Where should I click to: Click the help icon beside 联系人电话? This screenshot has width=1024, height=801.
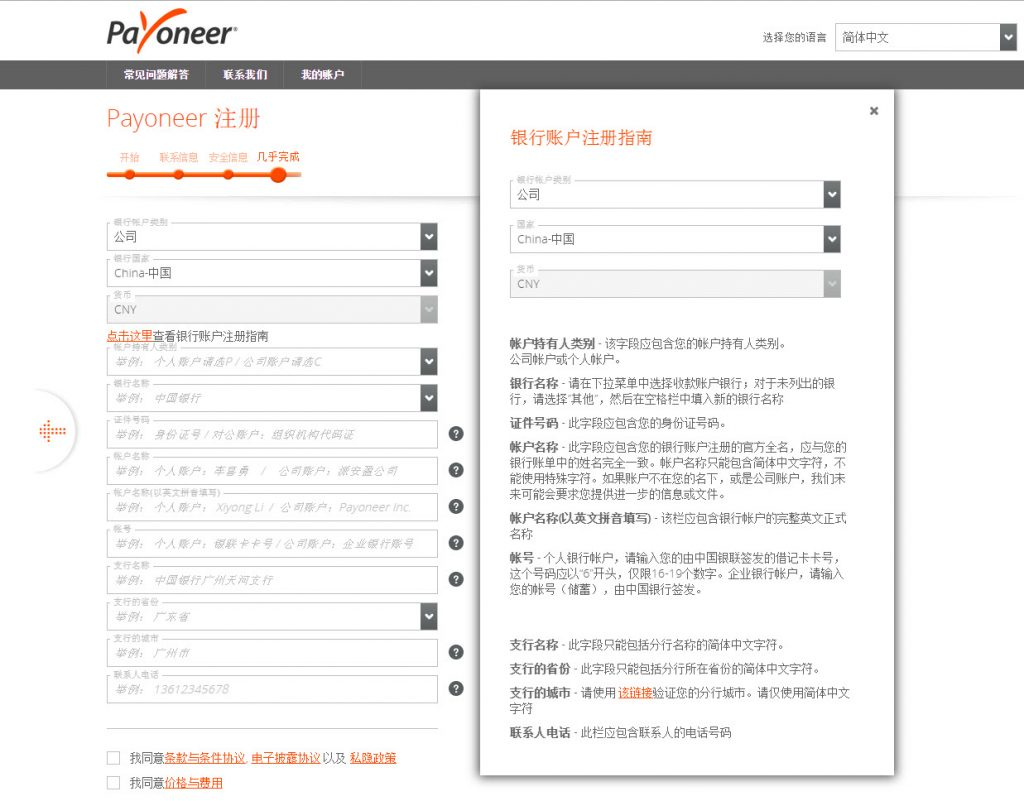(457, 688)
